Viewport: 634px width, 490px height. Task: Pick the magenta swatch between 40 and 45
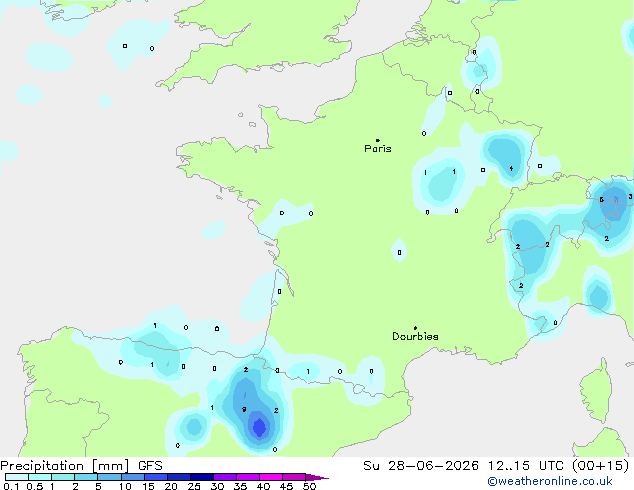point(271,477)
